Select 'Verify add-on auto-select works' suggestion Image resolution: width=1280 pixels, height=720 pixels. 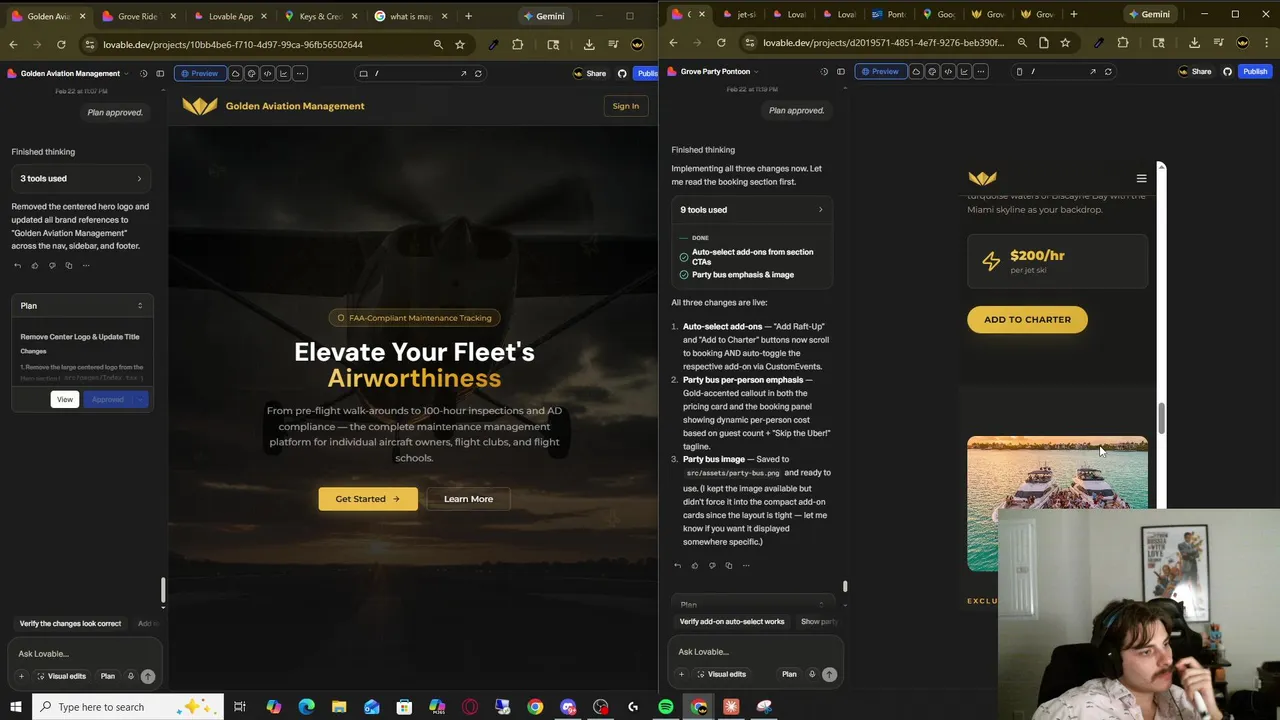[x=732, y=621]
